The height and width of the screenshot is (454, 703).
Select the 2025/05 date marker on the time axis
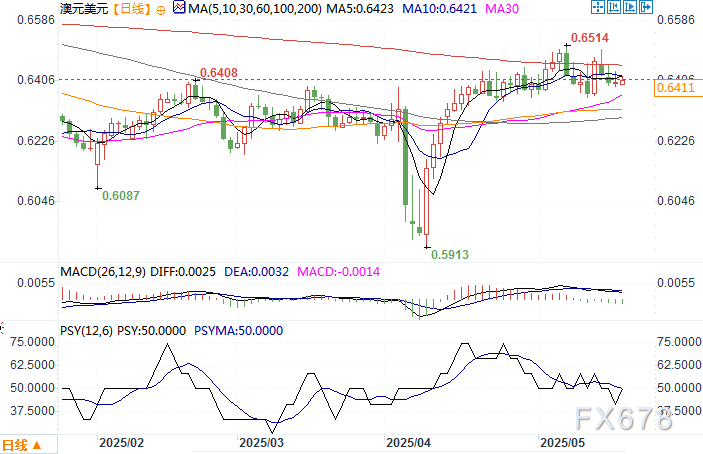coord(562,443)
